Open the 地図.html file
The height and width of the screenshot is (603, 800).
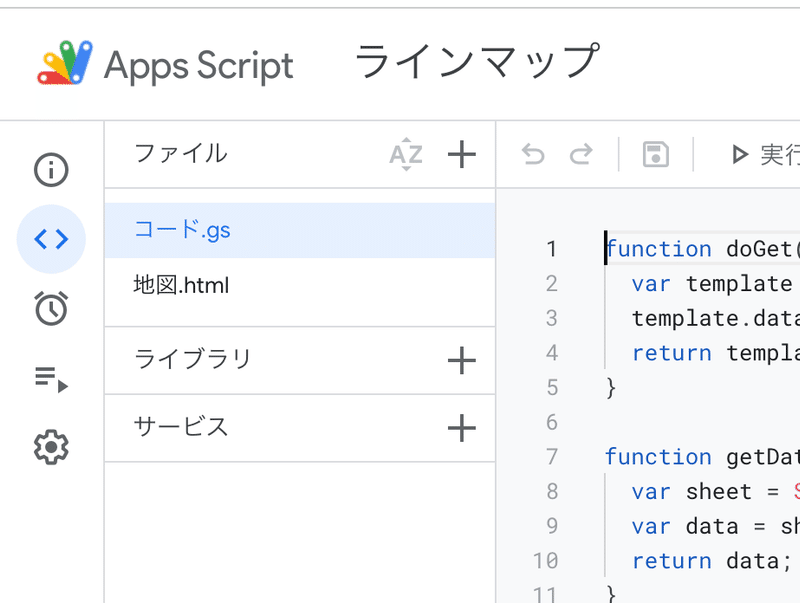tap(182, 286)
